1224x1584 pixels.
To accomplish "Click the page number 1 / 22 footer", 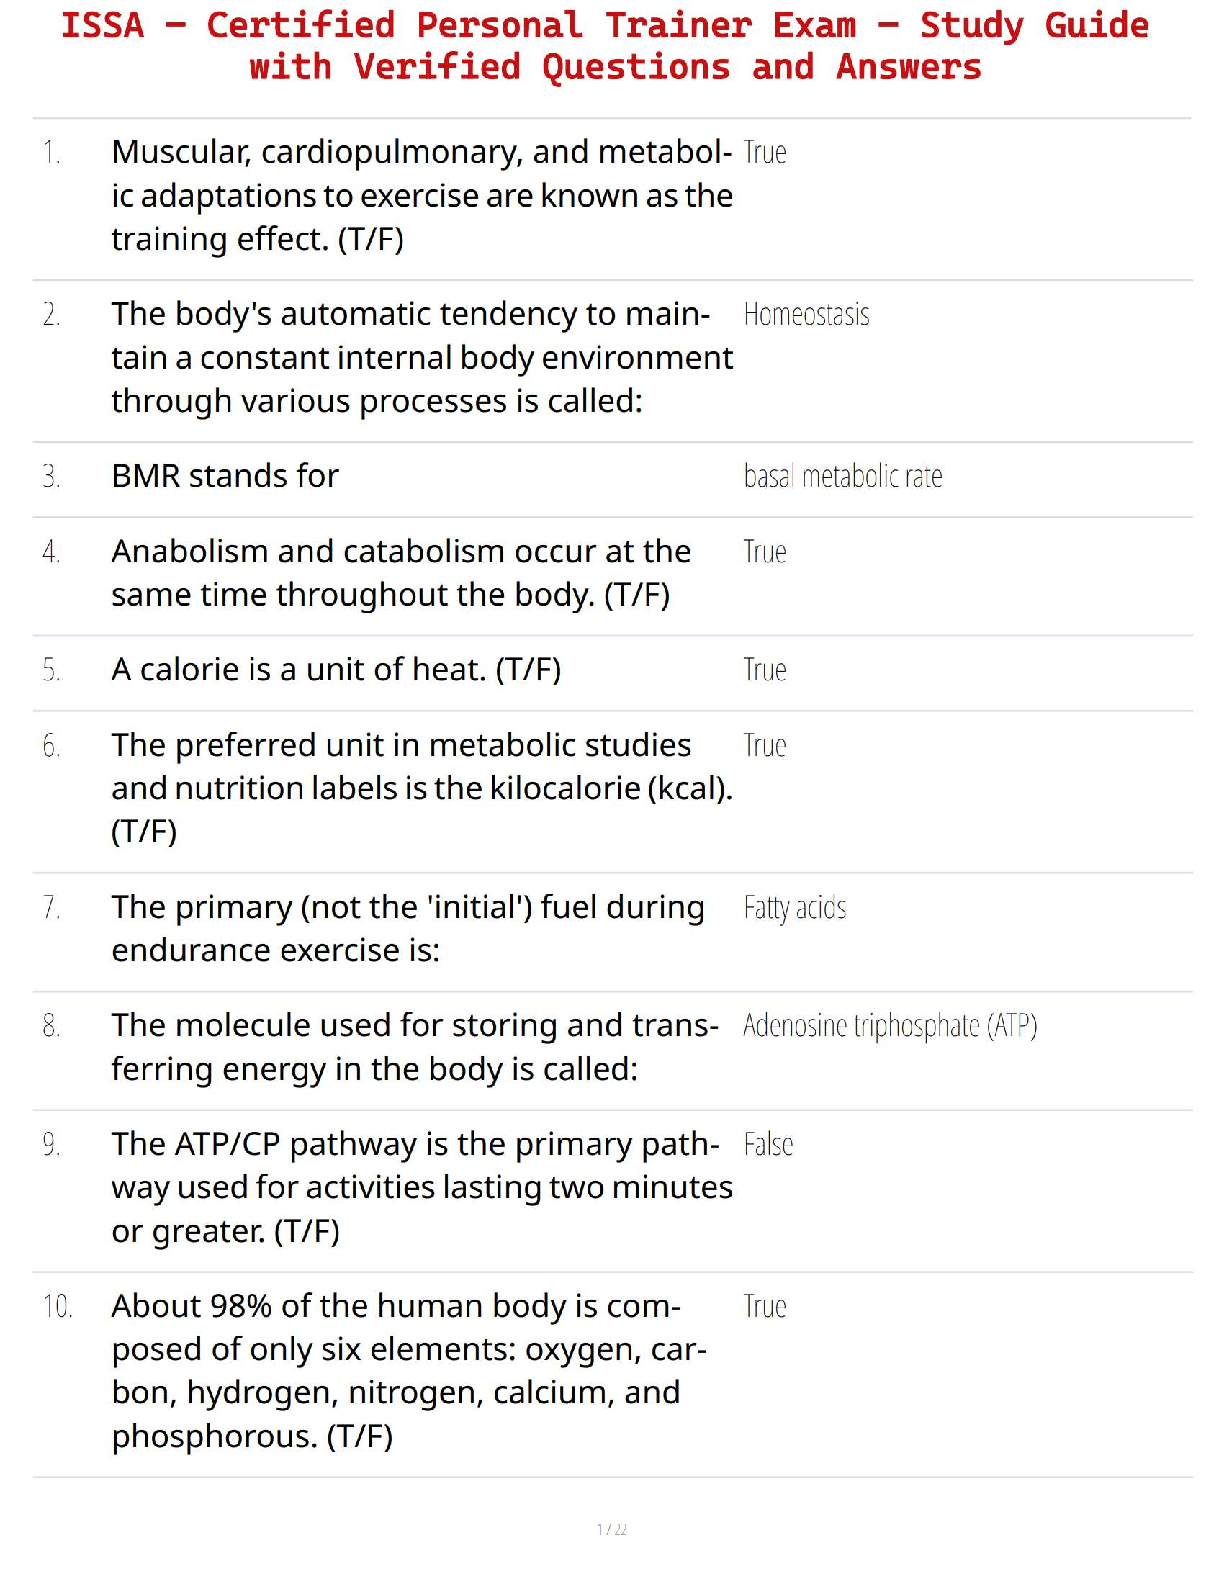I will point(611,1529).
